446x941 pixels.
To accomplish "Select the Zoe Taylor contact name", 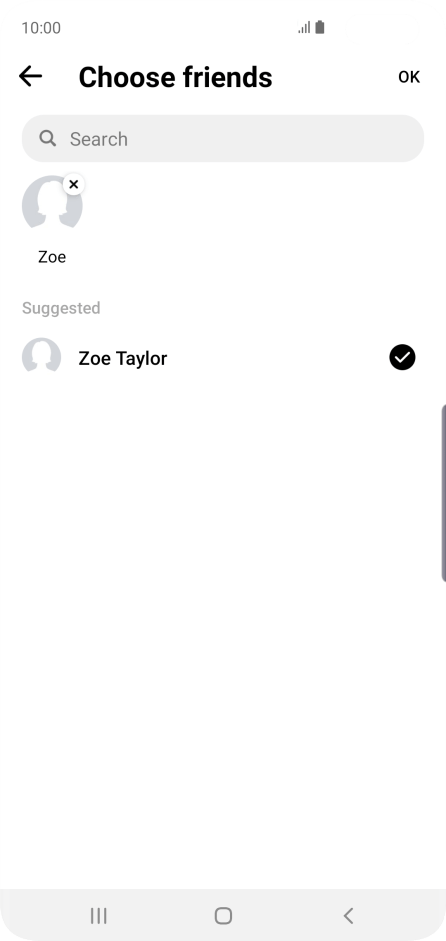I will [x=122, y=358].
